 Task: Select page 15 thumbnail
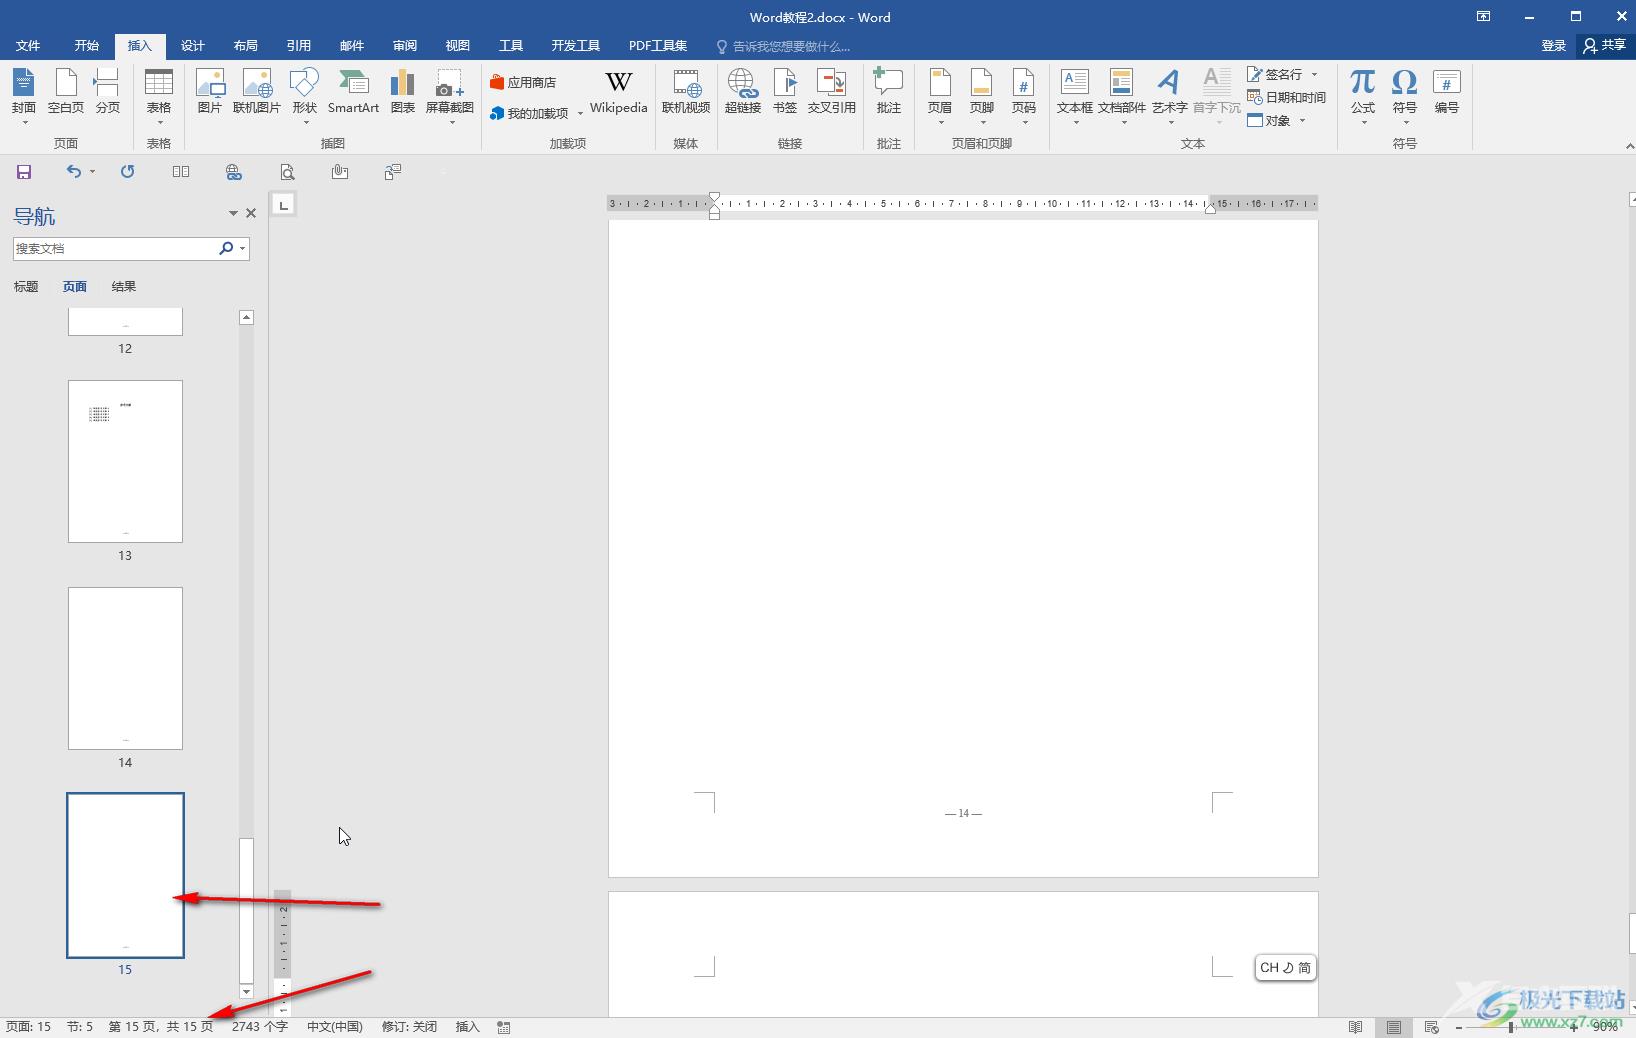point(125,875)
